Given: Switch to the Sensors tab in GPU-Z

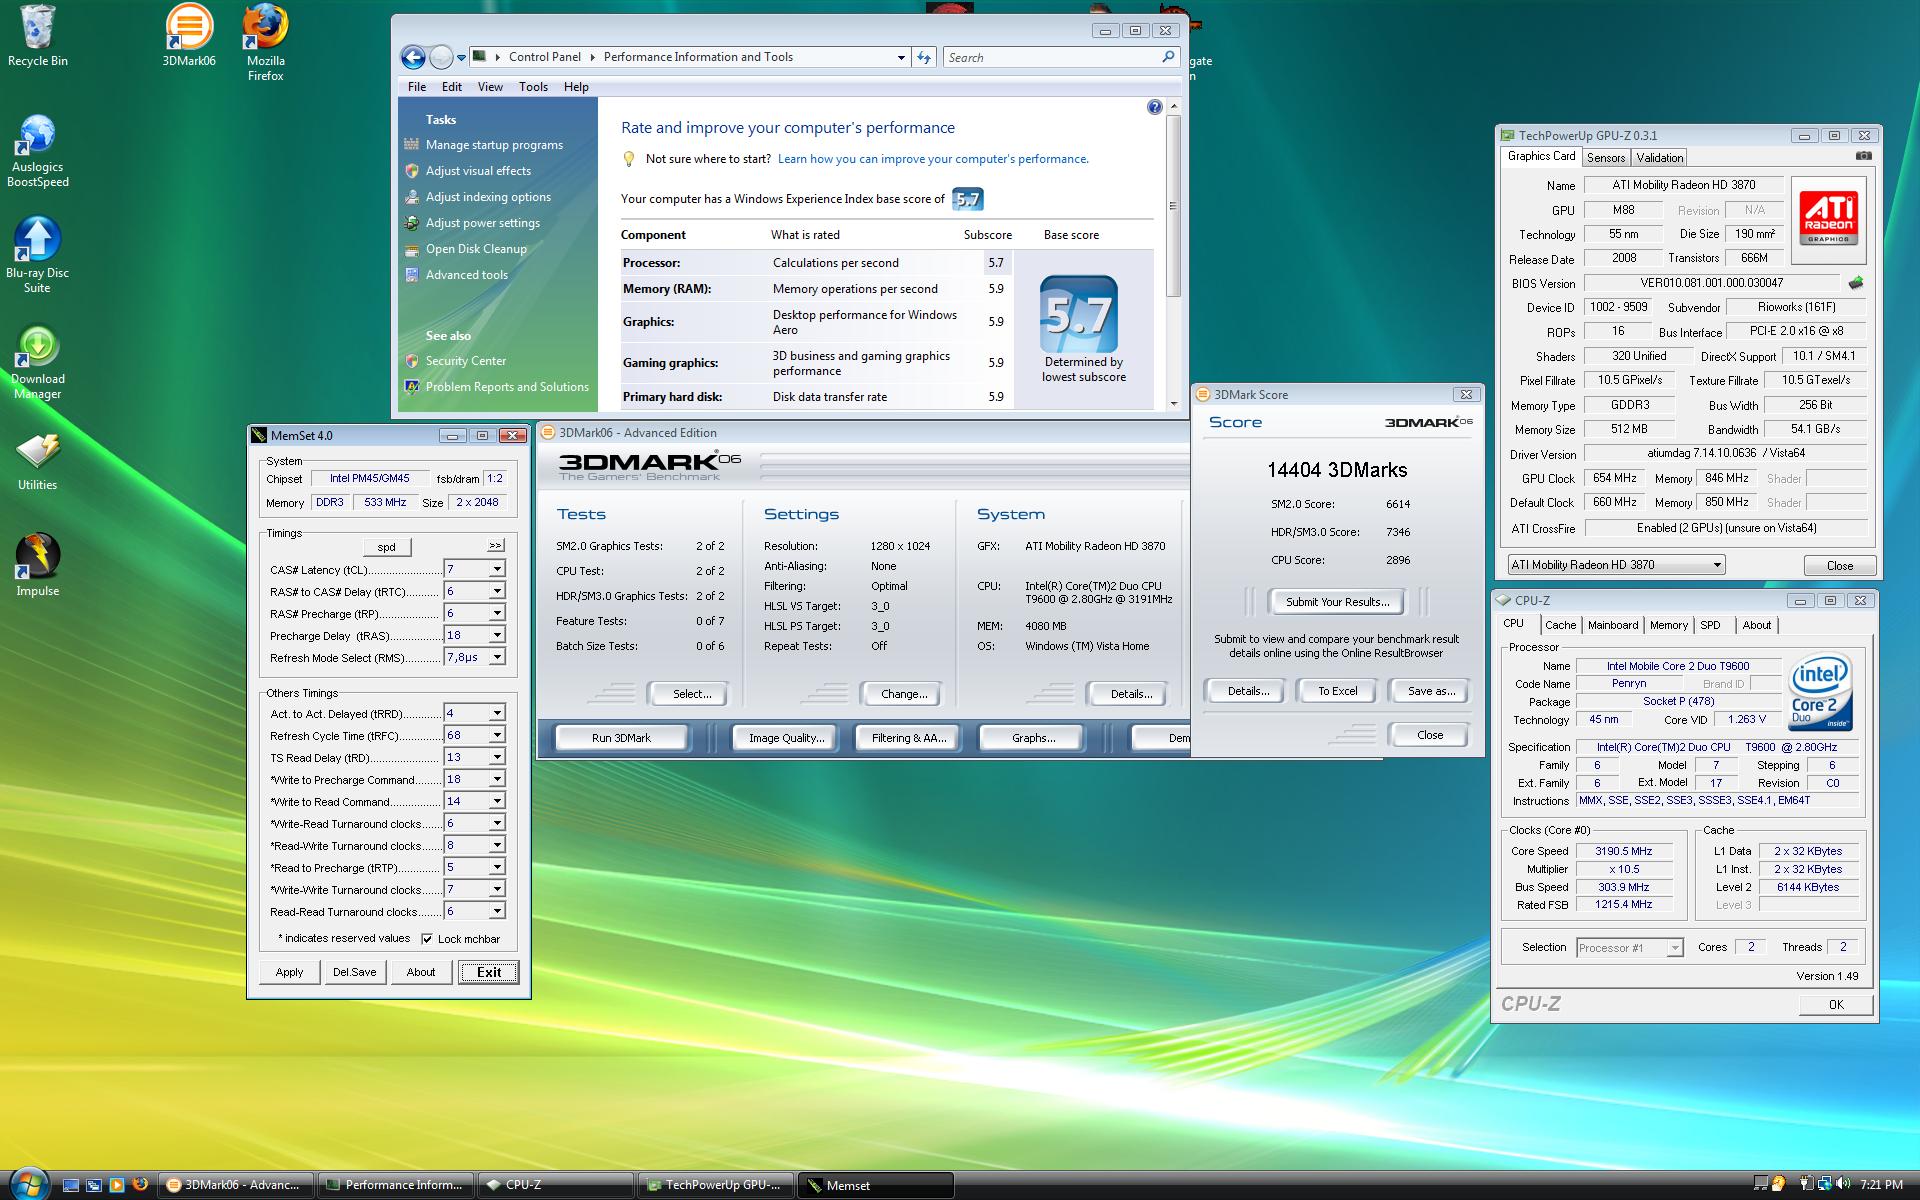Looking at the screenshot, I should (x=1605, y=158).
